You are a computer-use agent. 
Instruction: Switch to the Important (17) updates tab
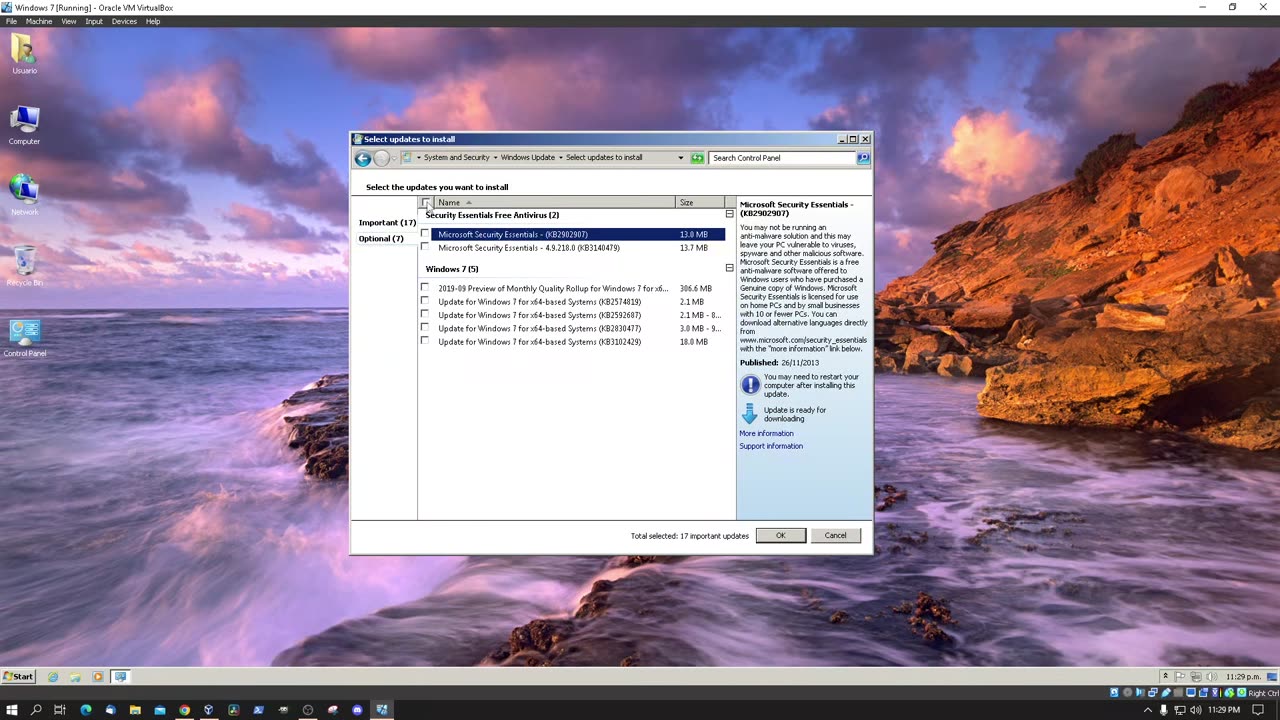tap(387, 222)
